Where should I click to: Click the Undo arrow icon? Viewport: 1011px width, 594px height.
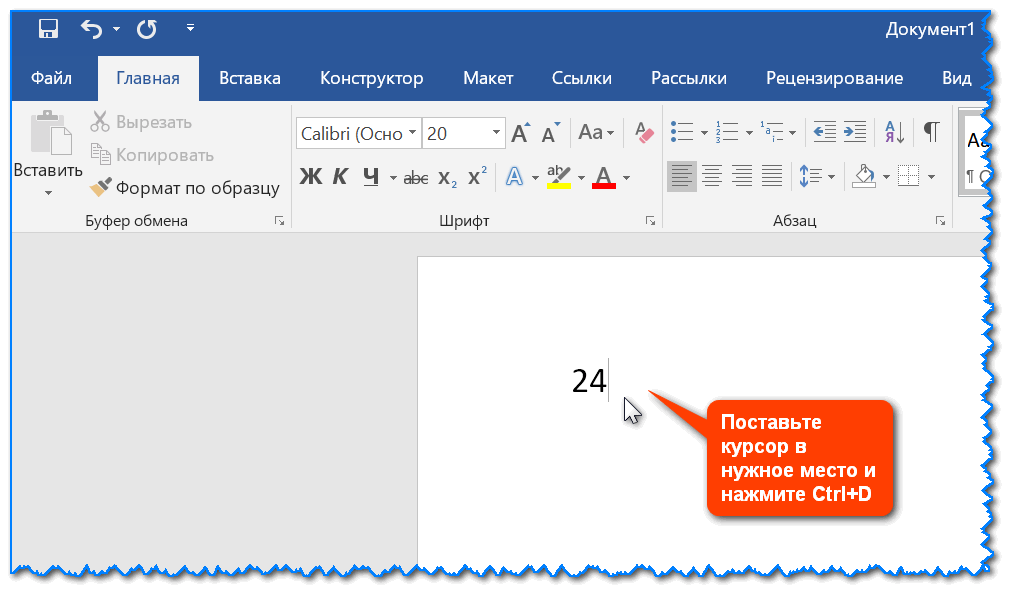(x=92, y=29)
